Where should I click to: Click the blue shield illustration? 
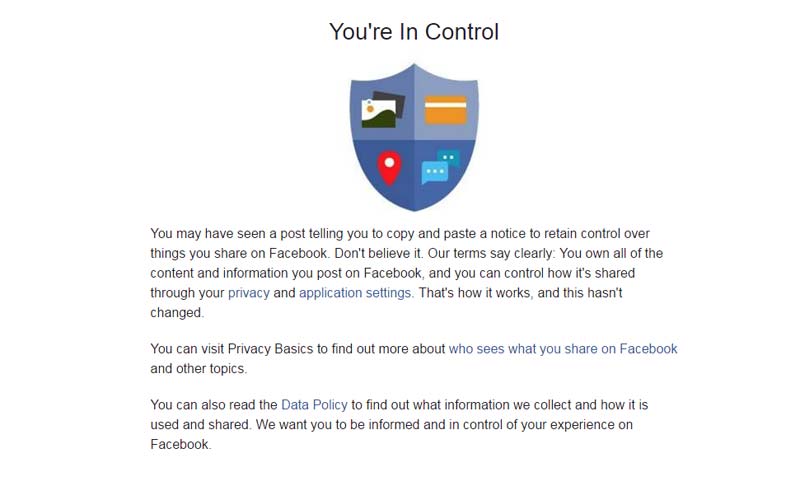tap(414, 137)
